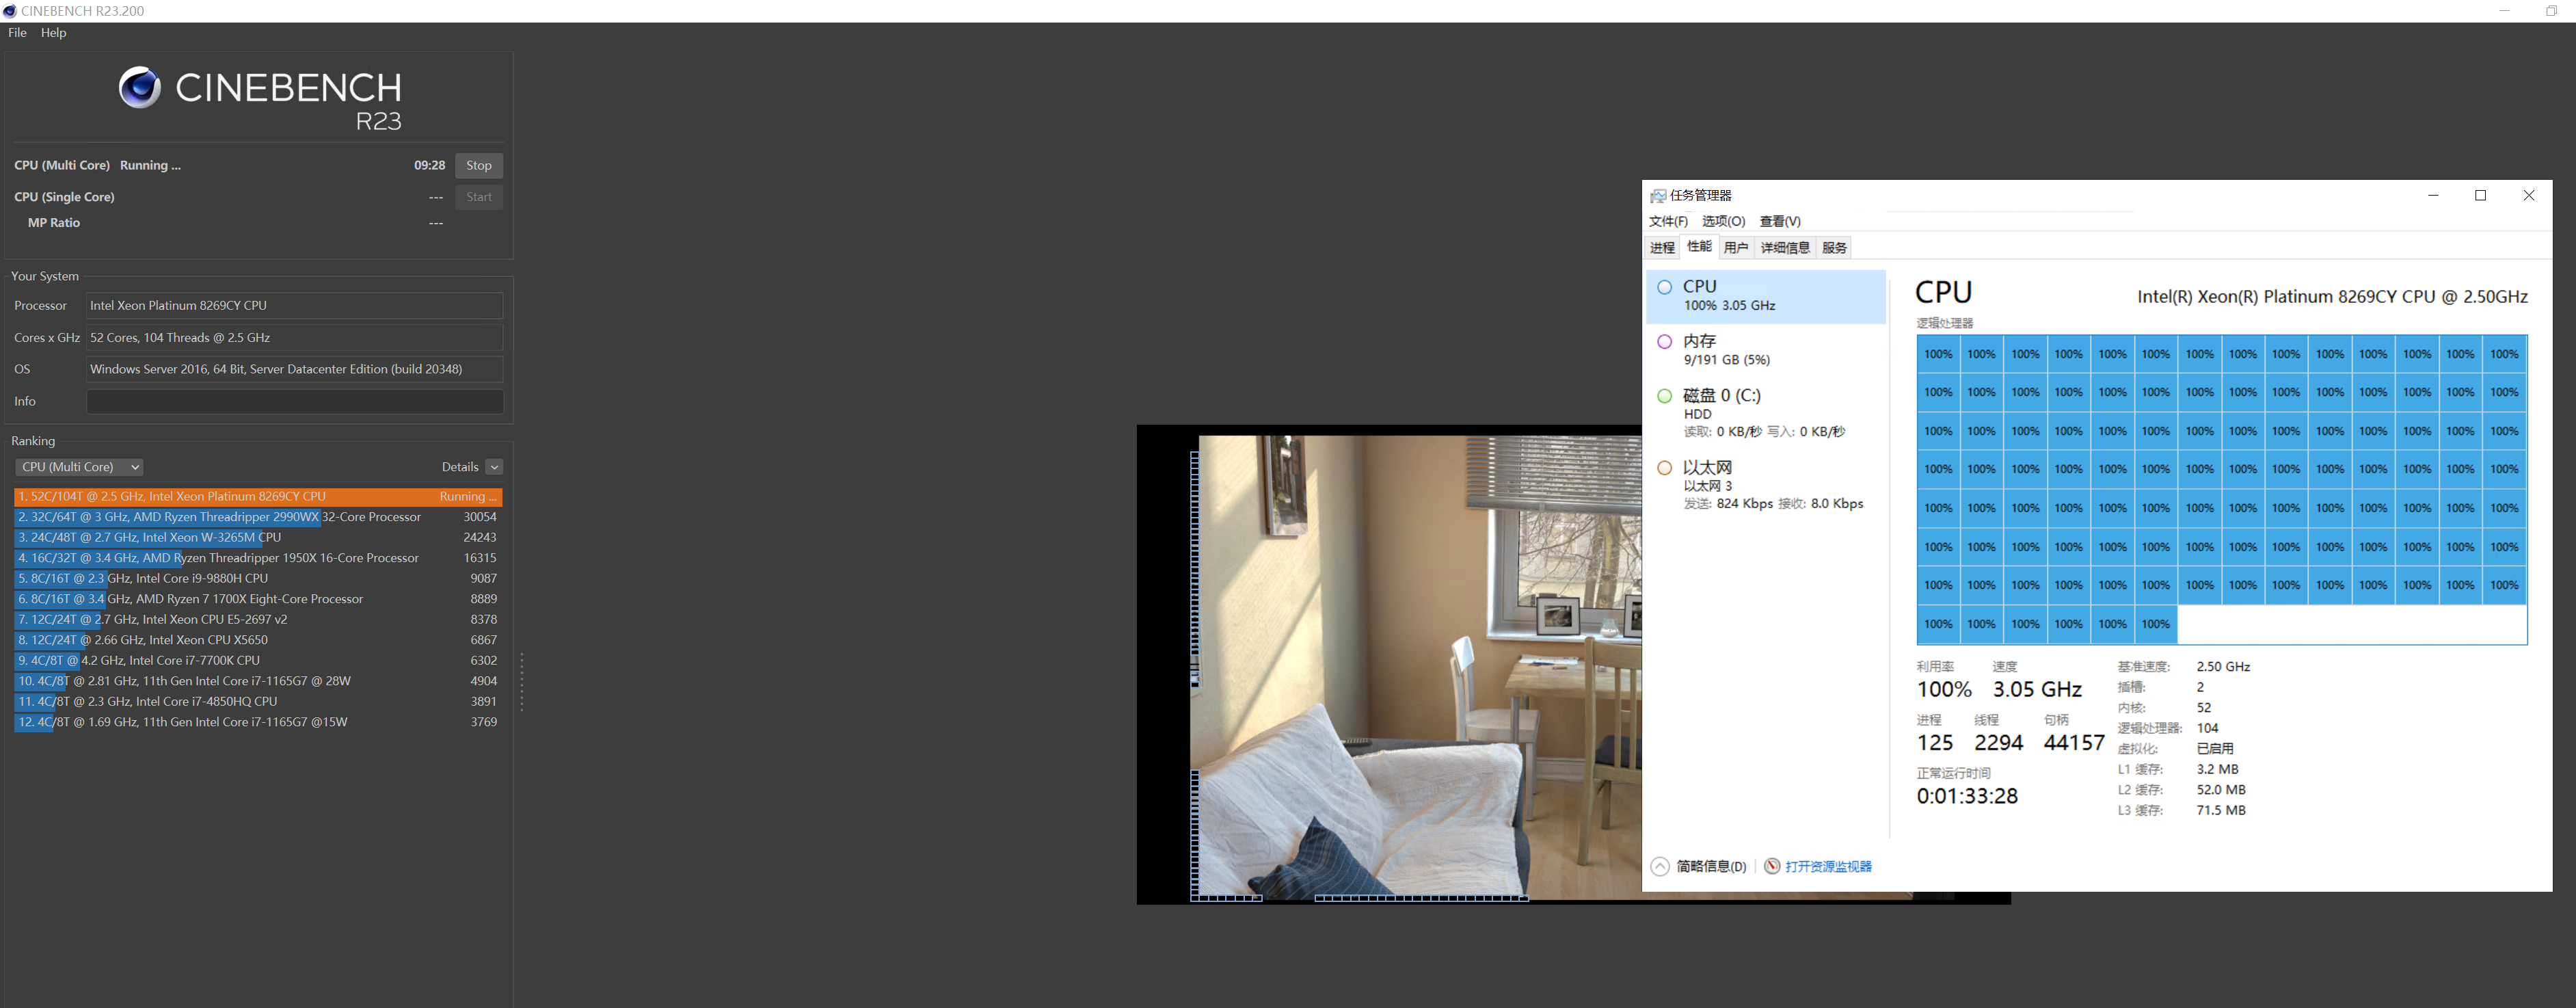Click the collapse arrow icon for brief info
The width and height of the screenshot is (2576, 1008).
(x=1660, y=866)
